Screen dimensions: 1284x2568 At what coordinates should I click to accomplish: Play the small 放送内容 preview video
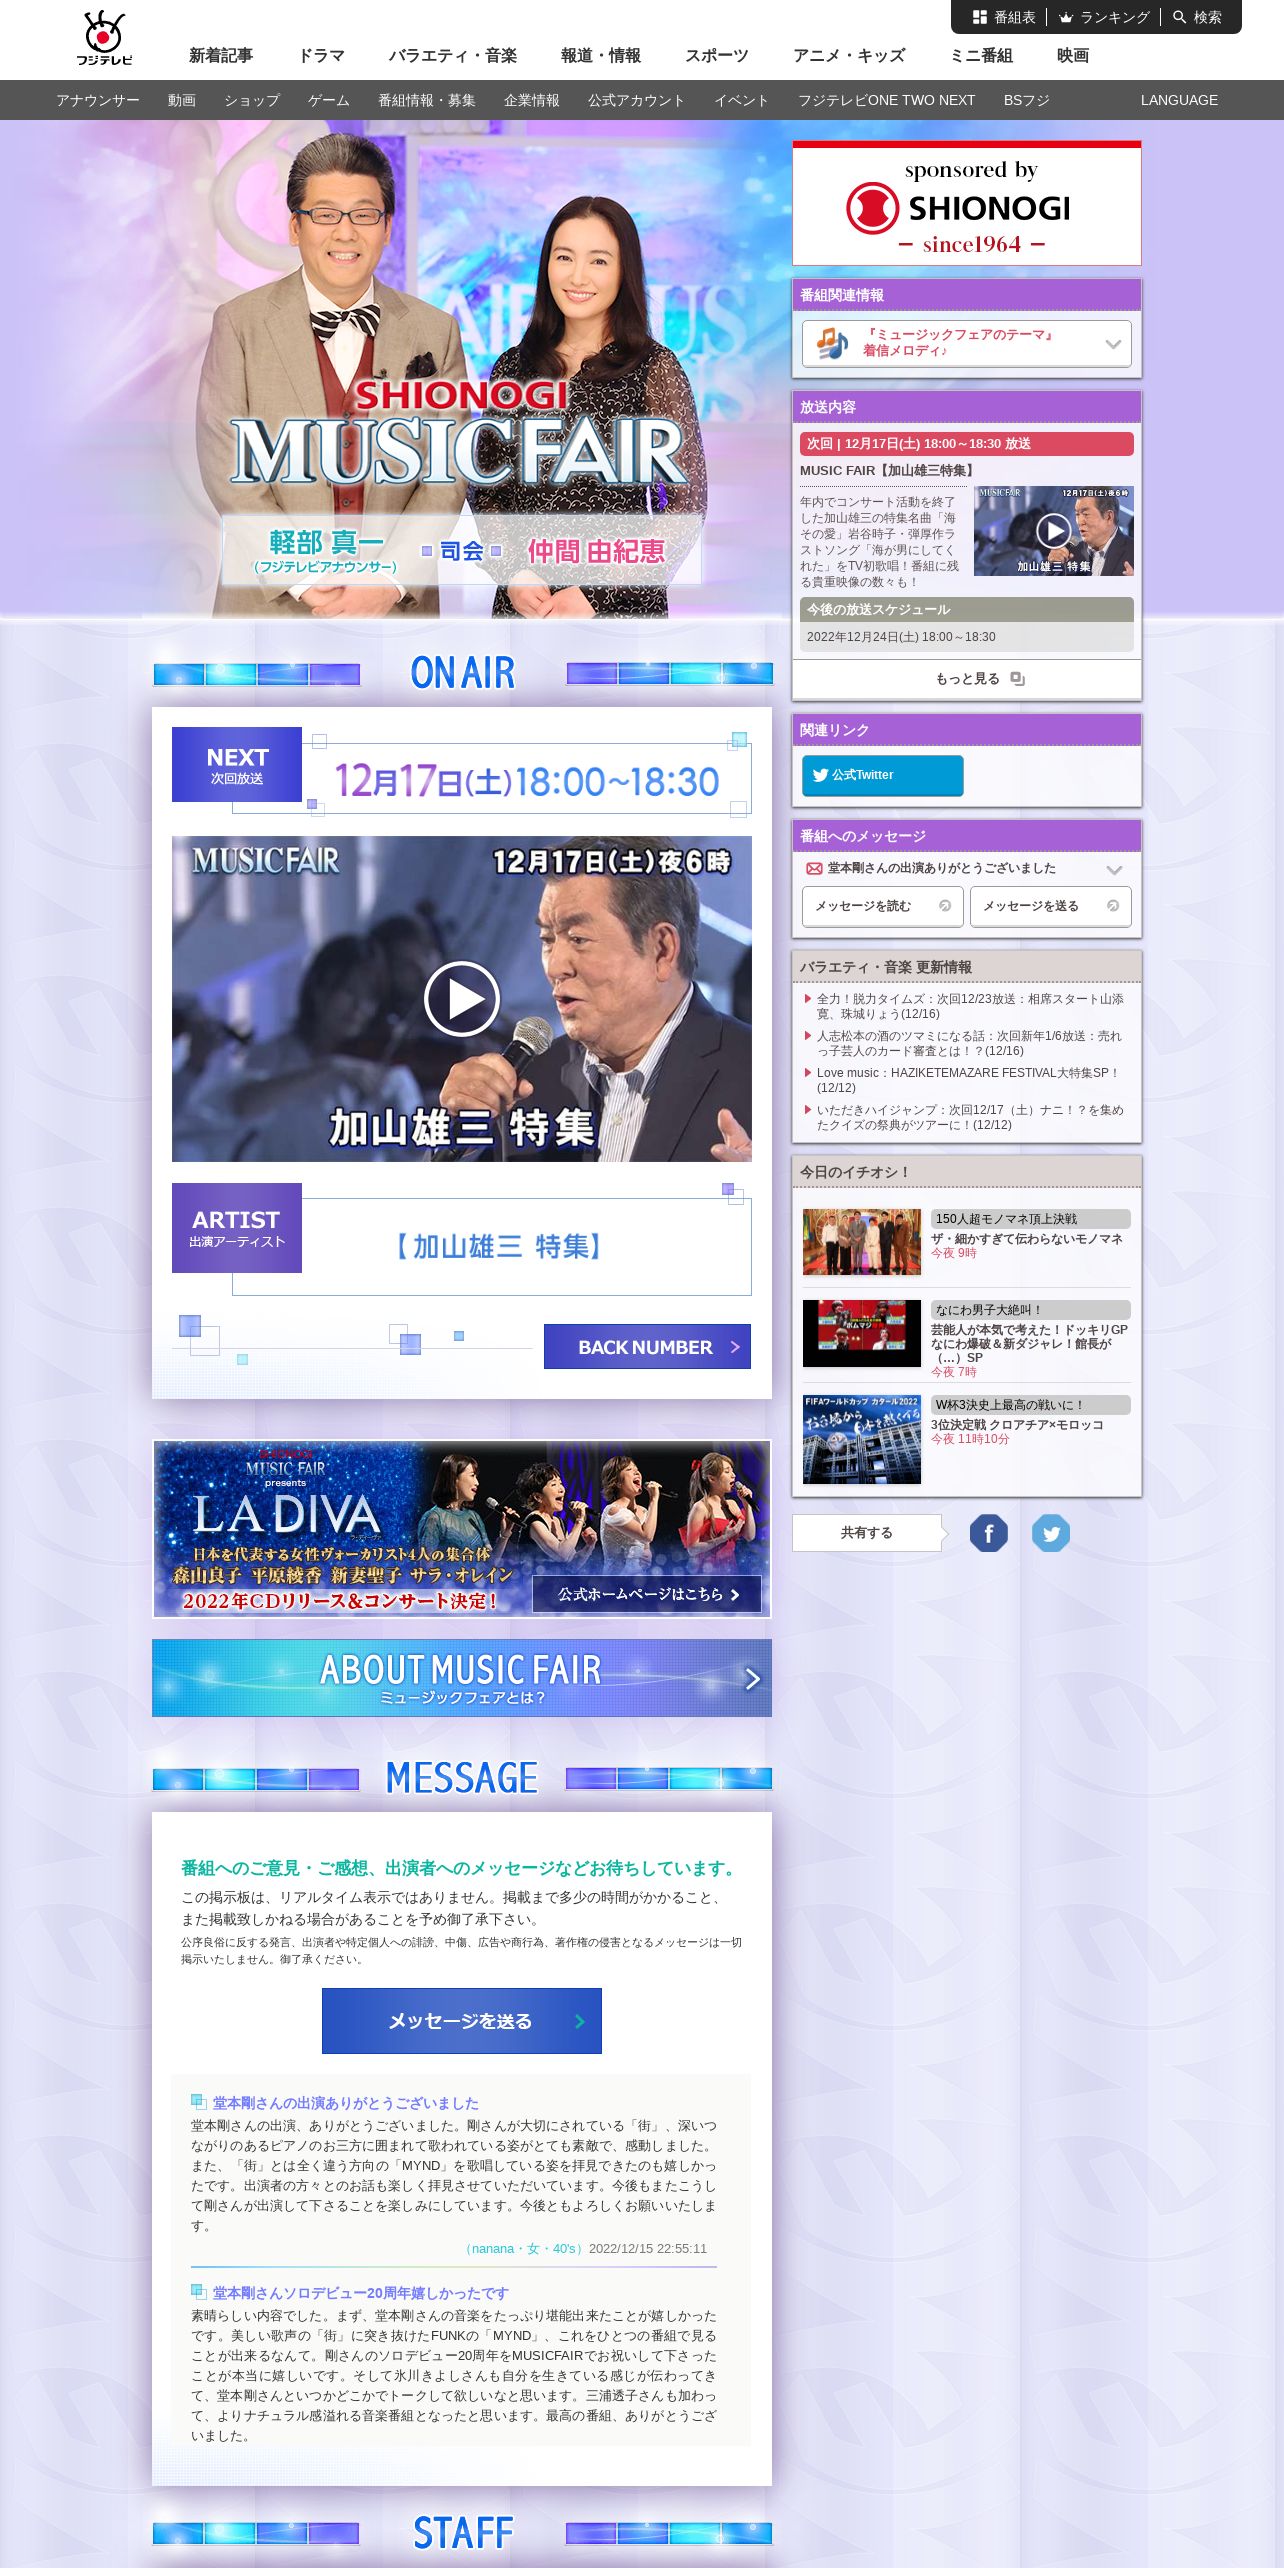pyautogui.click(x=1053, y=530)
